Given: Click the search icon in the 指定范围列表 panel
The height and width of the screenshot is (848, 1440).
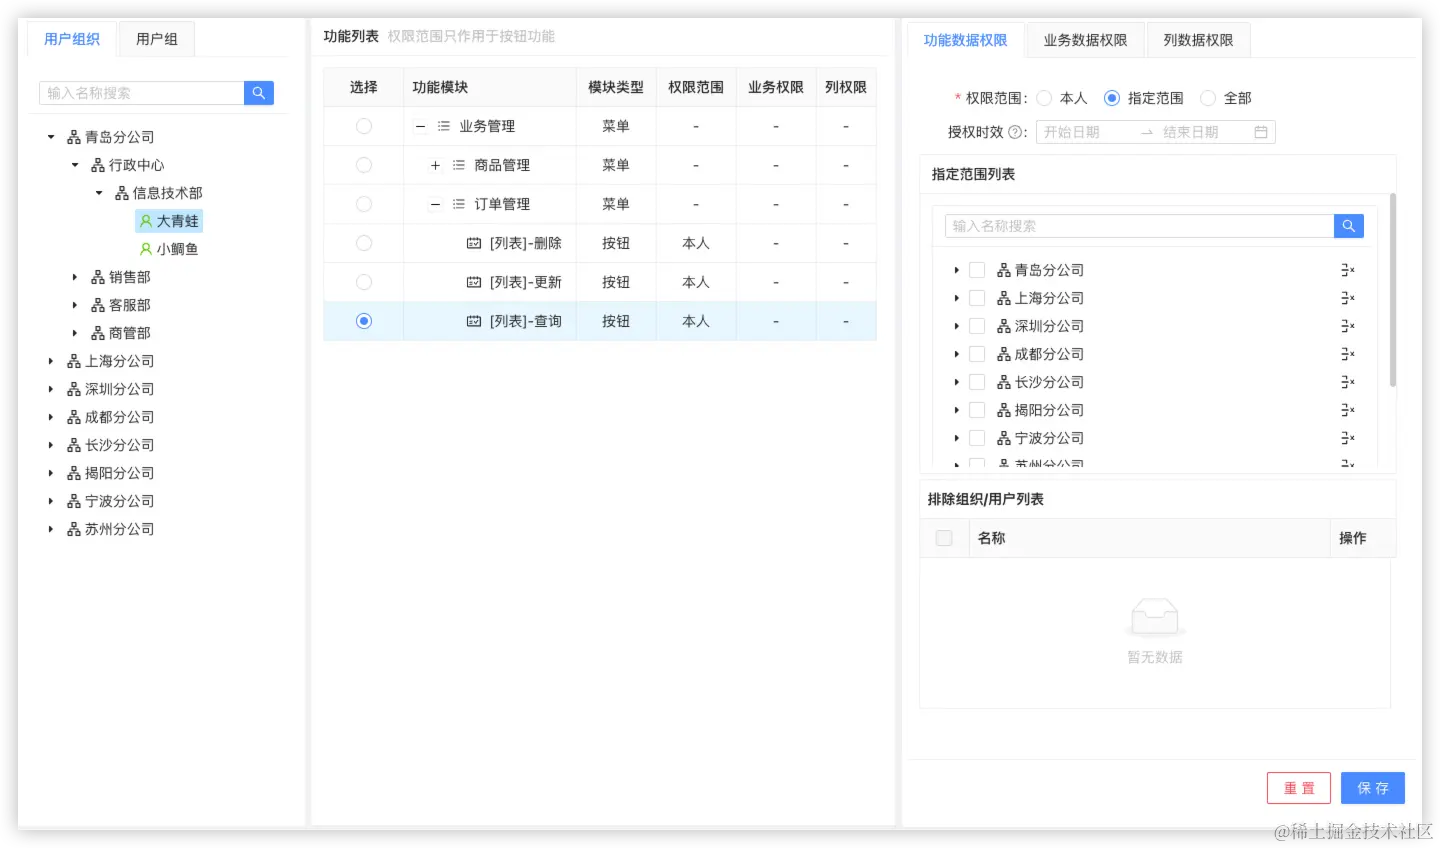Looking at the screenshot, I should tap(1348, 226).
